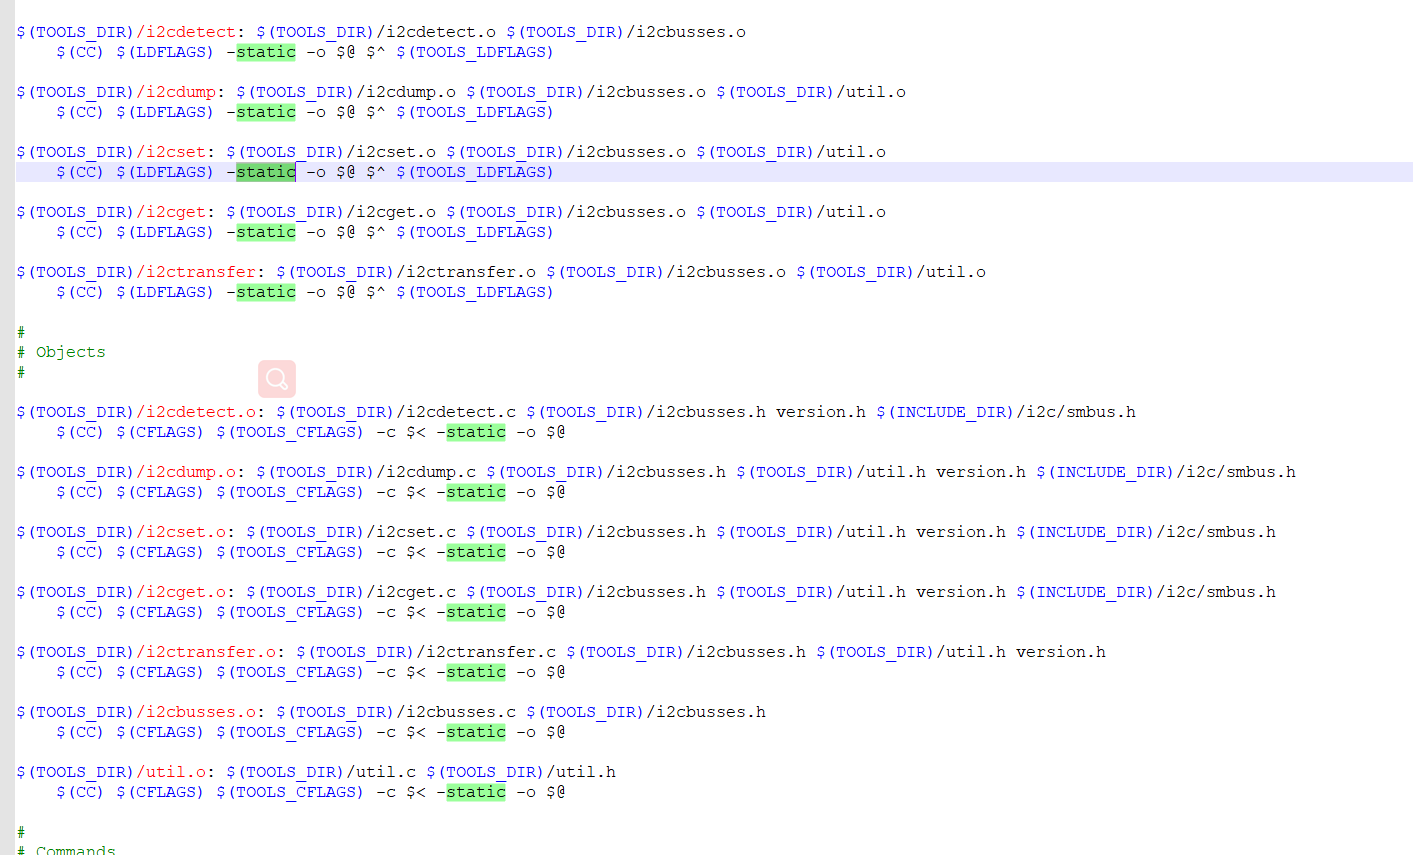Click the highlighted static in util.o recipe
The height and width of the screenshot is (855, 1413).
476,791
